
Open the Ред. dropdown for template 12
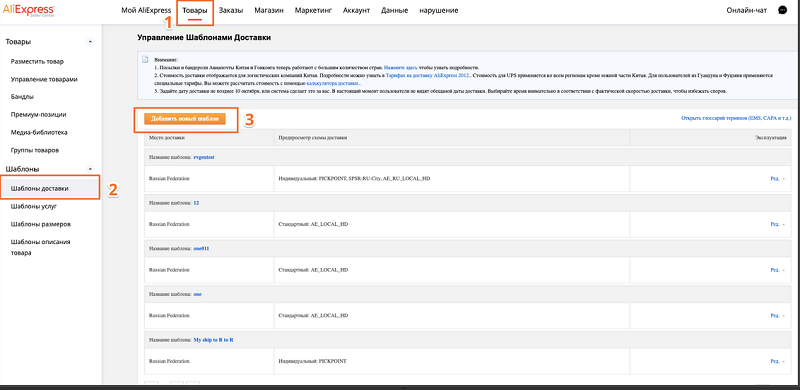tap(778, 224)
